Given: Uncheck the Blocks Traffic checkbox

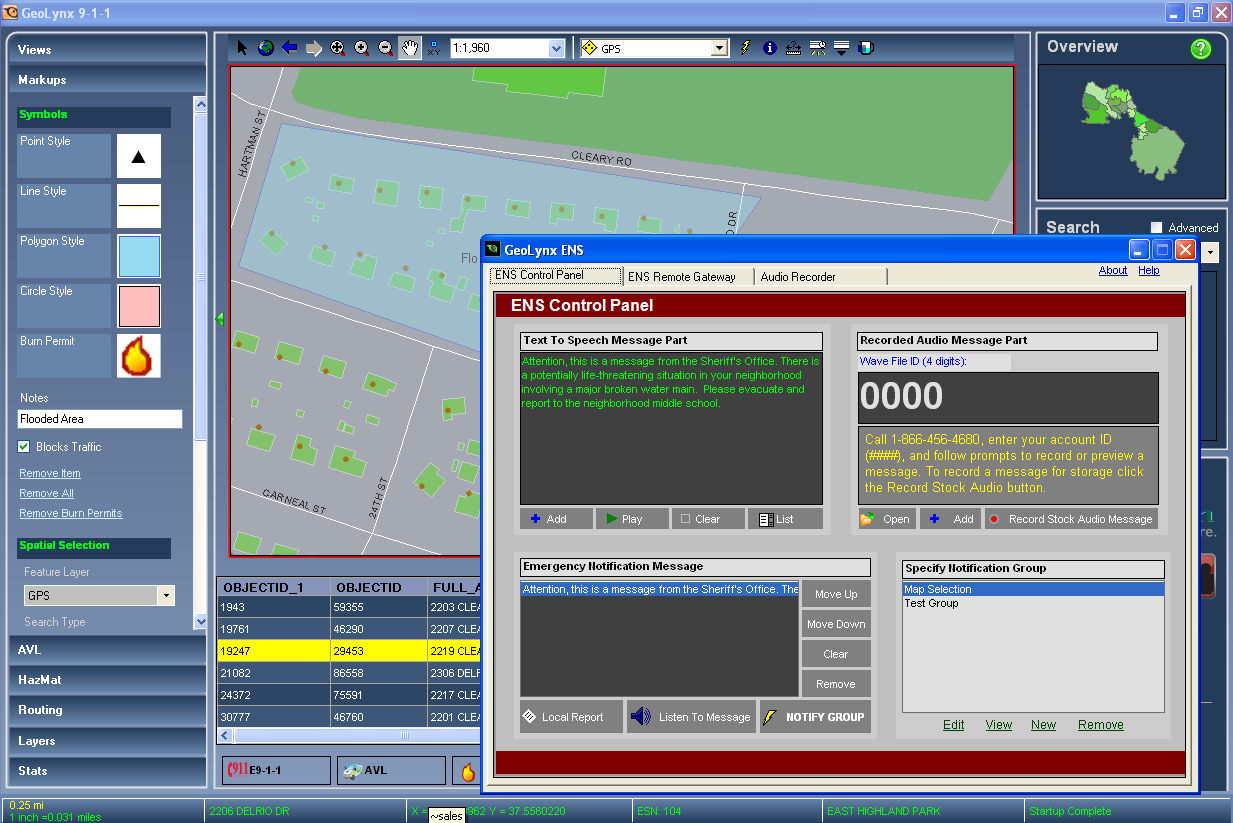Looking at the screenshot, I should pos(24,447).
